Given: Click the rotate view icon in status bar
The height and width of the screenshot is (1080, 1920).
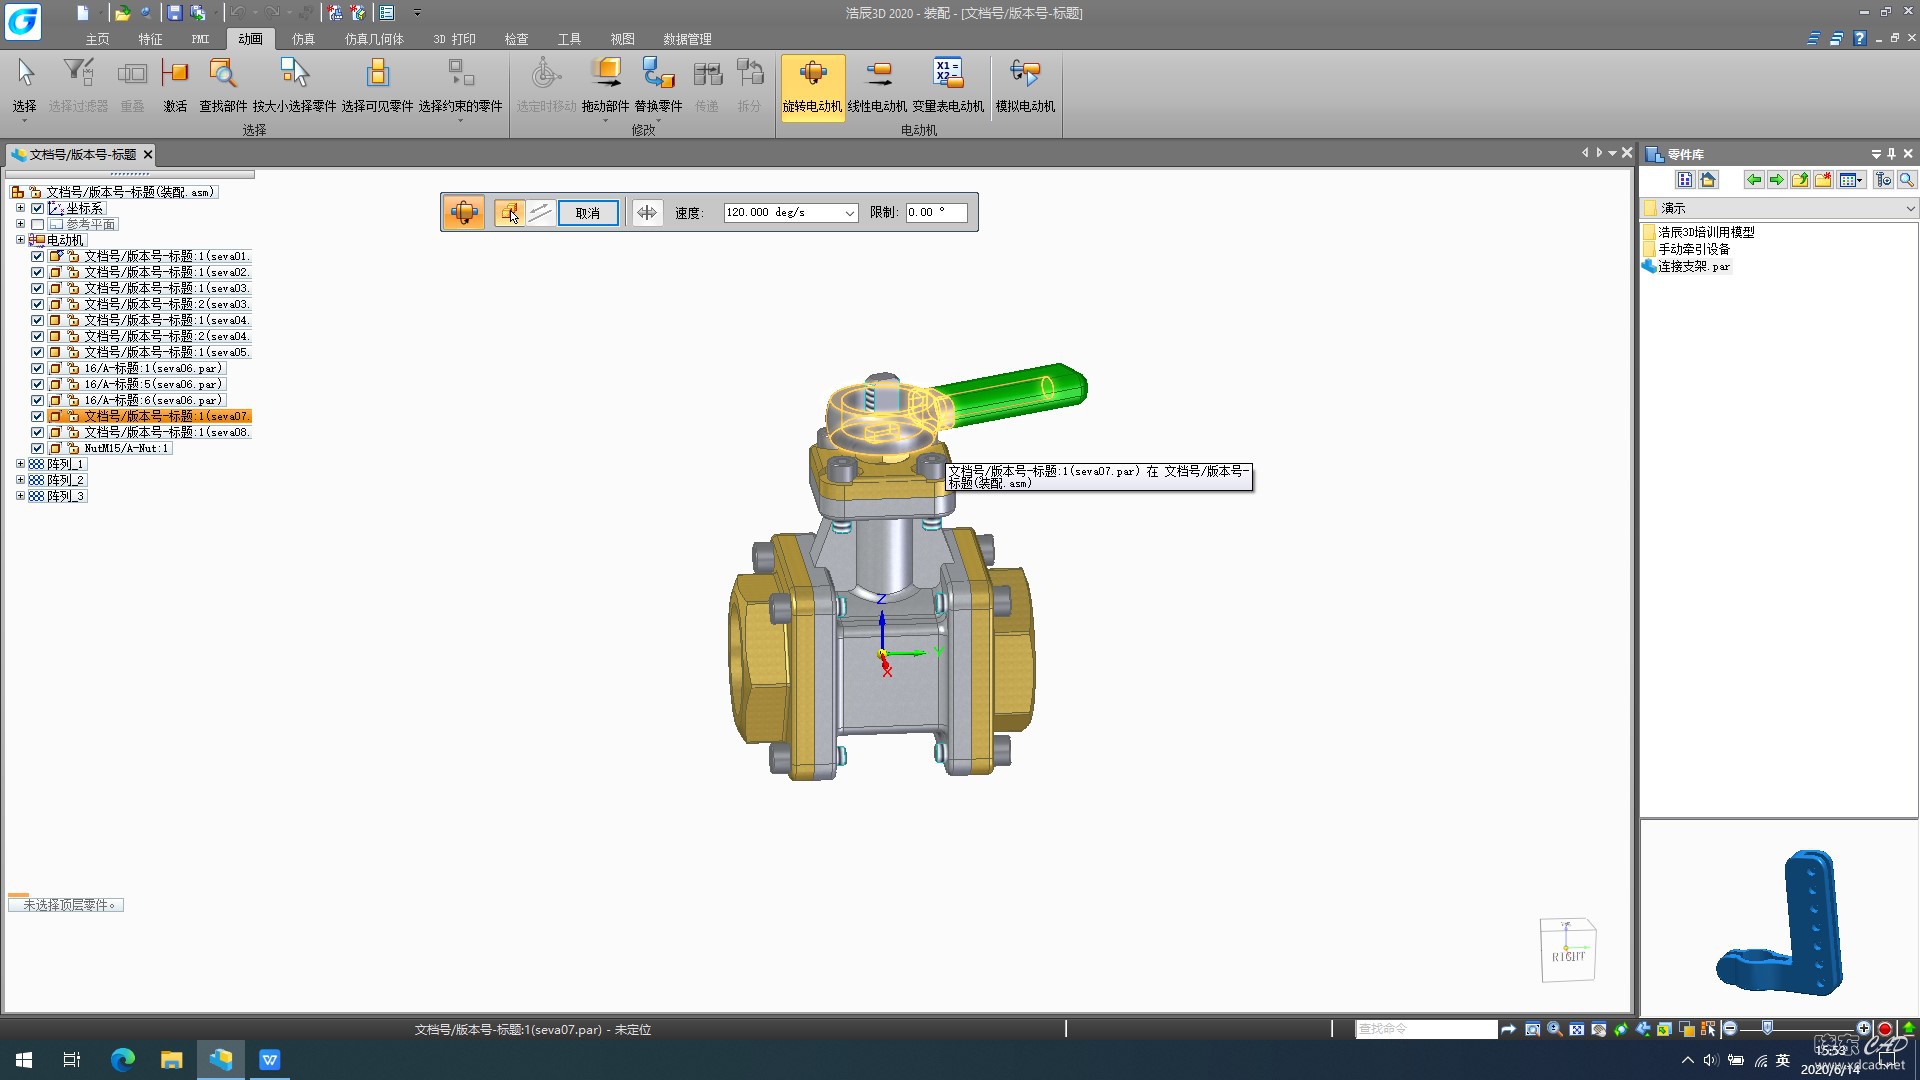Looking at the screenshot, I should point(1620,1029).
